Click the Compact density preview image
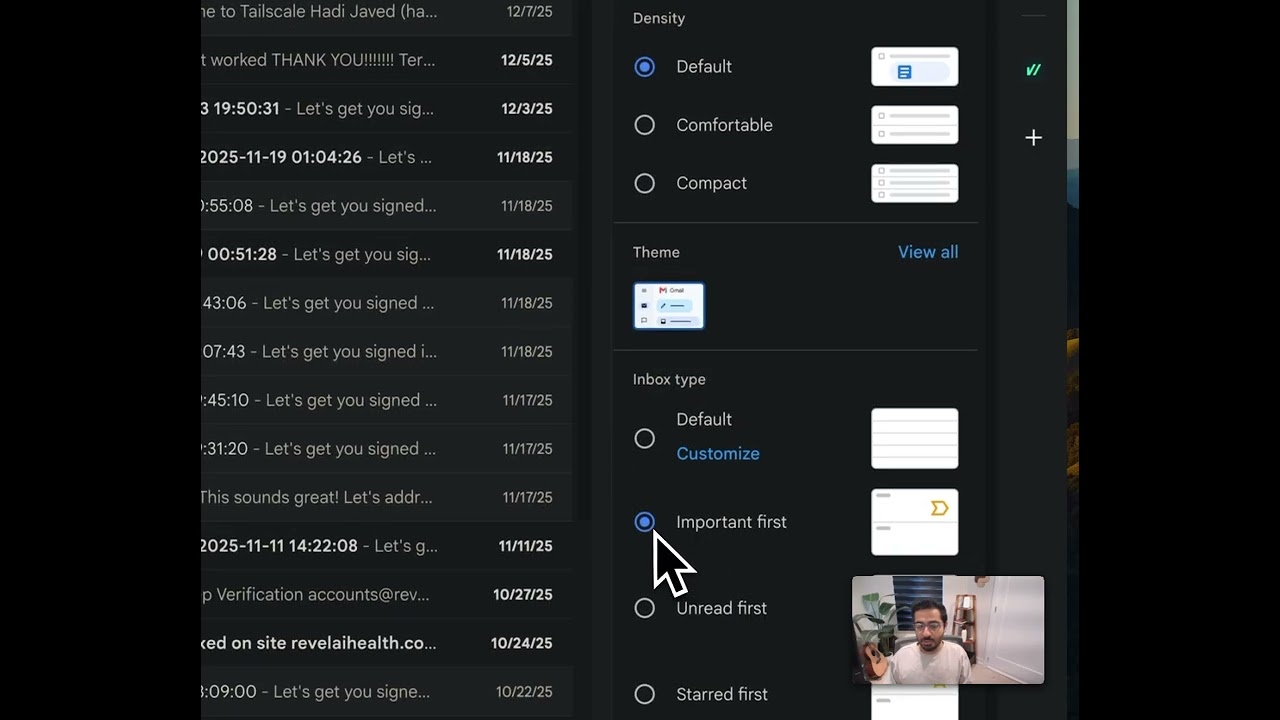This screenshot has width=1280, height=720. [x=915, y=183]
